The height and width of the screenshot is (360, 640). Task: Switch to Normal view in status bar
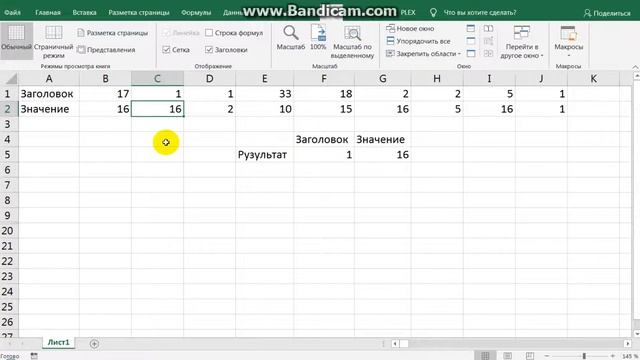485,356
